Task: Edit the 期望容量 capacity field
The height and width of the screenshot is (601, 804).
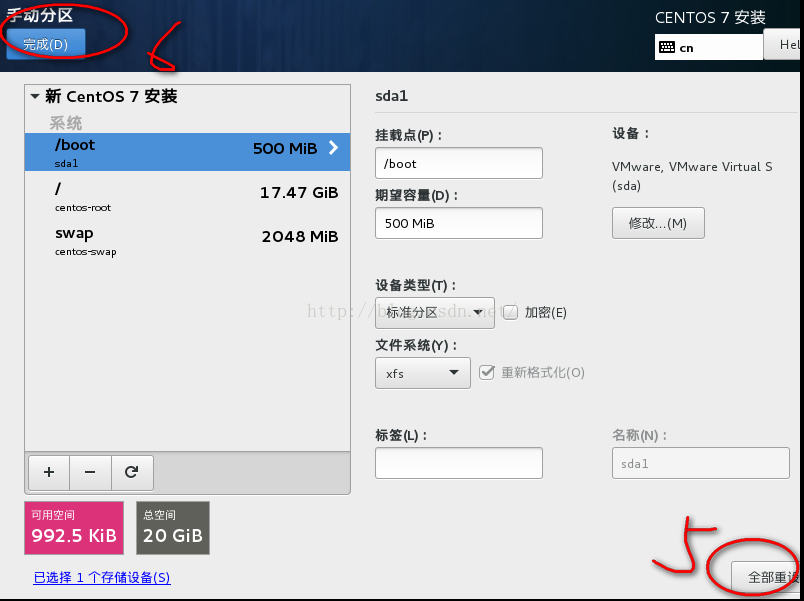Action: click(x=458, y=223)
